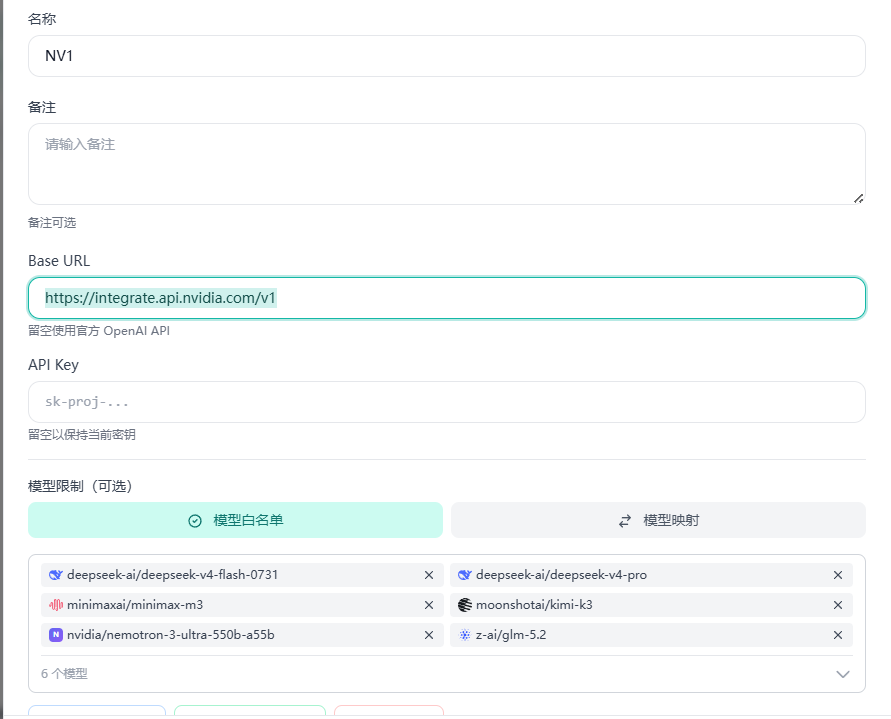Click the 备注 textarea resize handle

859,198
